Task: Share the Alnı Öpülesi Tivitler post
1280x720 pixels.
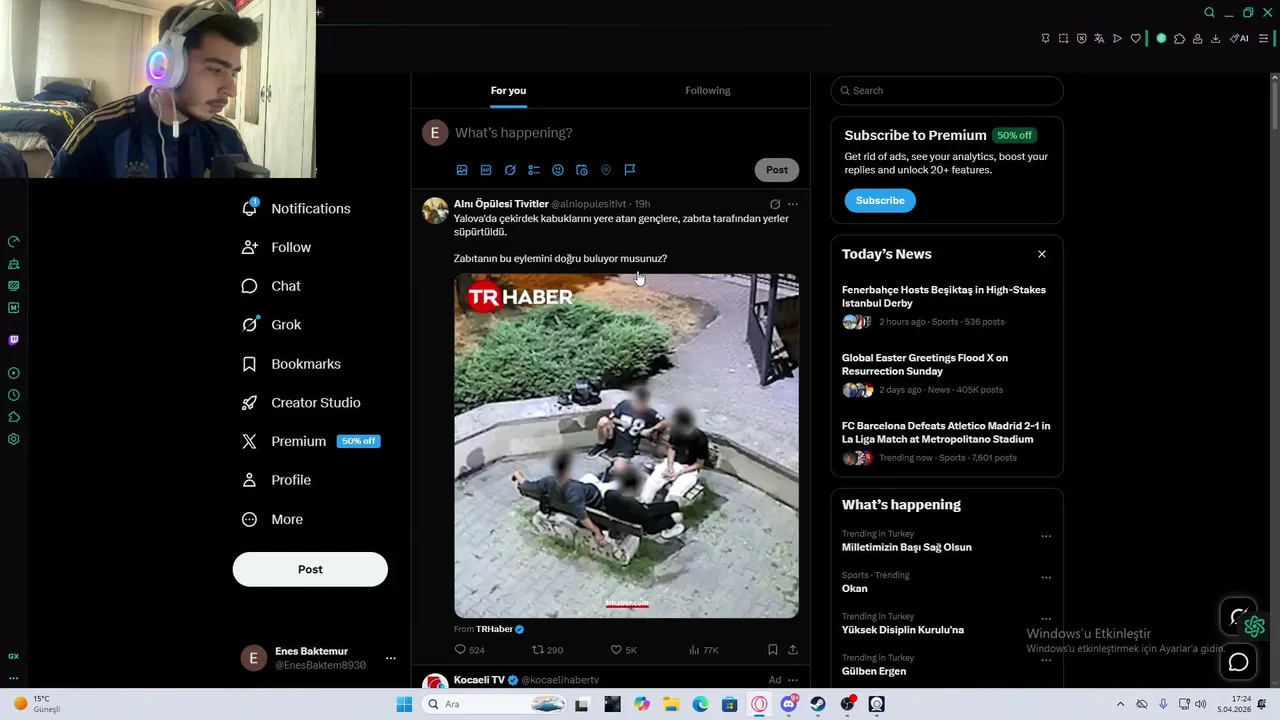Action: pos(793,650)
